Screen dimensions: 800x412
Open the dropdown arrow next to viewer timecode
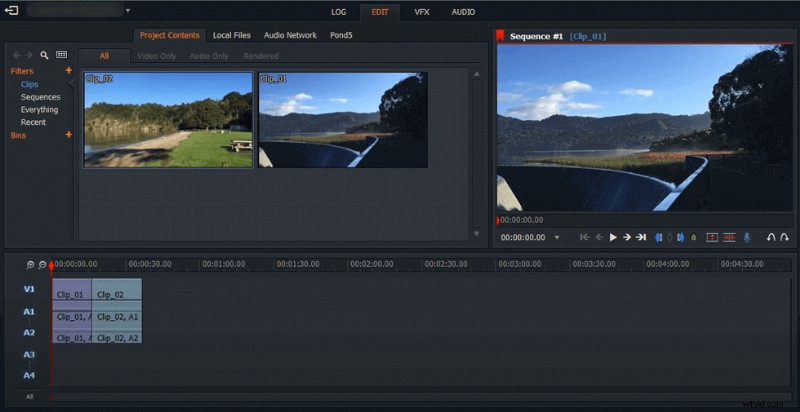click(x=557, y=238)
